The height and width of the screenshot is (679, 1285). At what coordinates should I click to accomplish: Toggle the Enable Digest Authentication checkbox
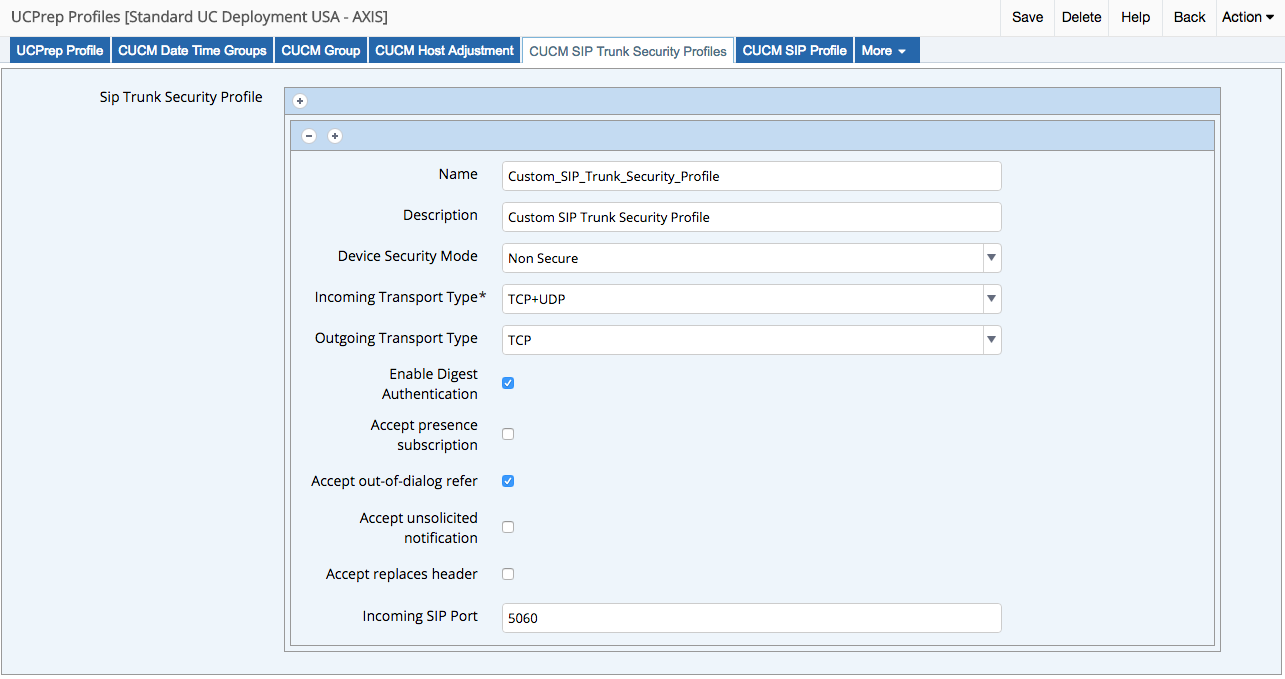click(x=508, y=384)
